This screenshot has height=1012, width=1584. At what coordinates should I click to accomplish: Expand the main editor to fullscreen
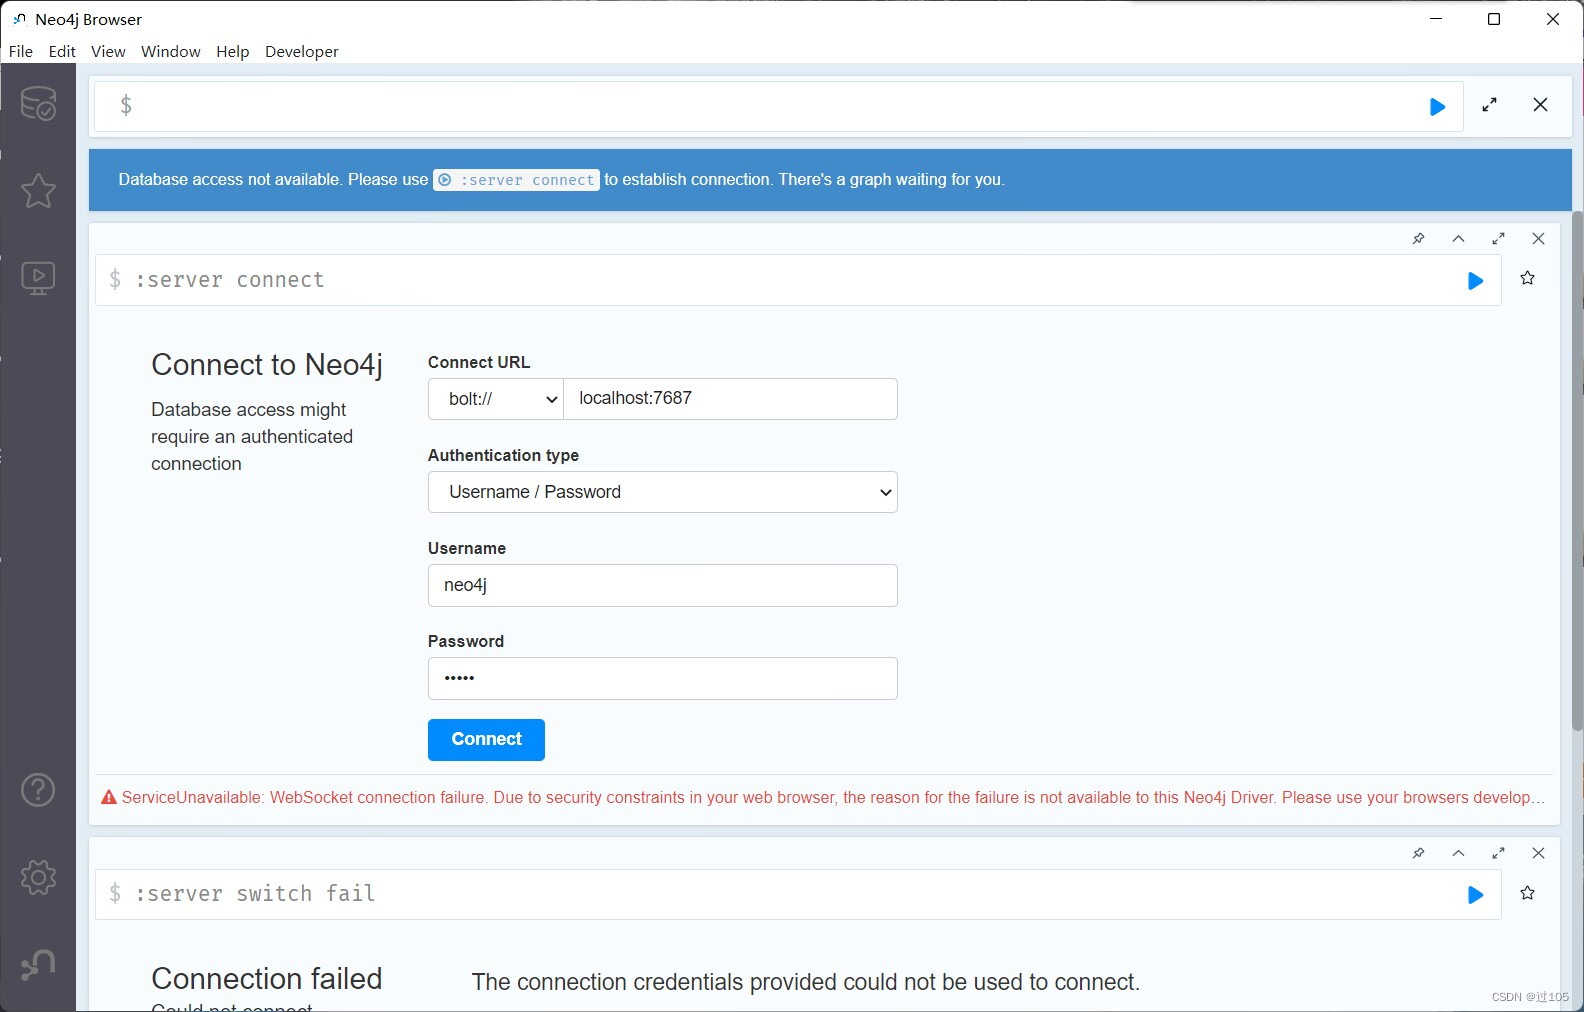click(1489, 105)
